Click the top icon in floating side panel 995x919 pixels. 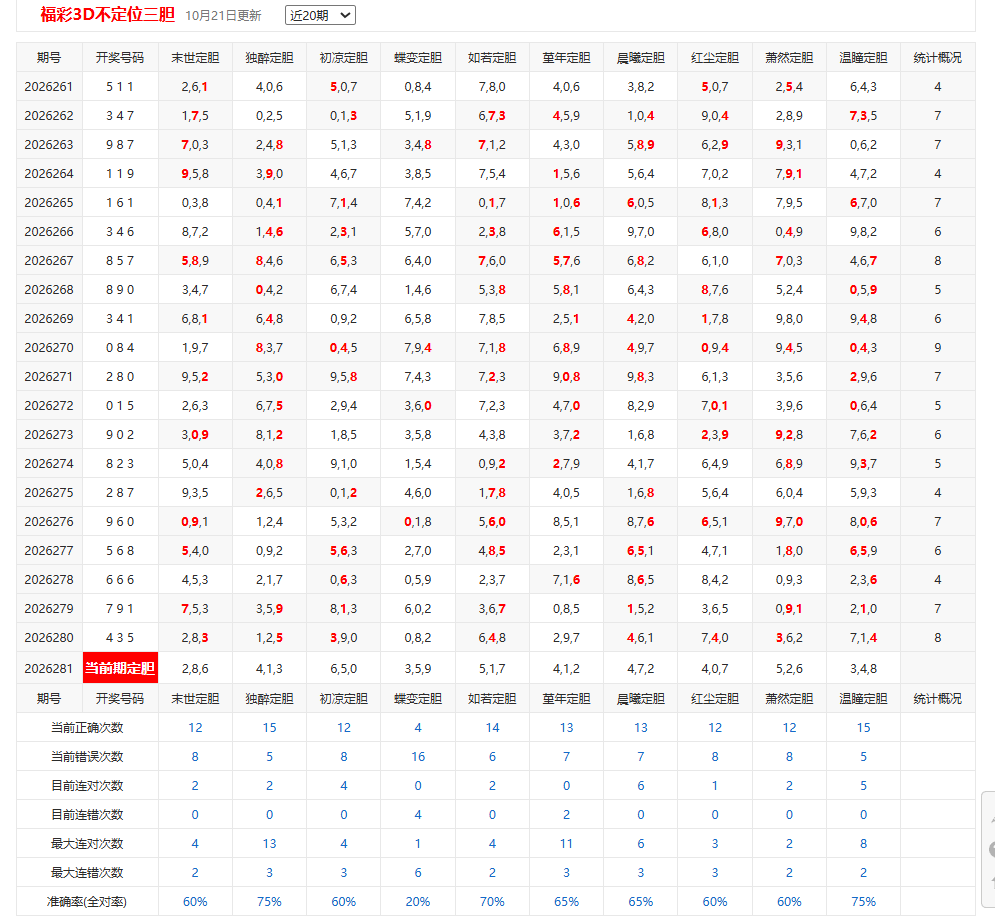pos(992,819)
